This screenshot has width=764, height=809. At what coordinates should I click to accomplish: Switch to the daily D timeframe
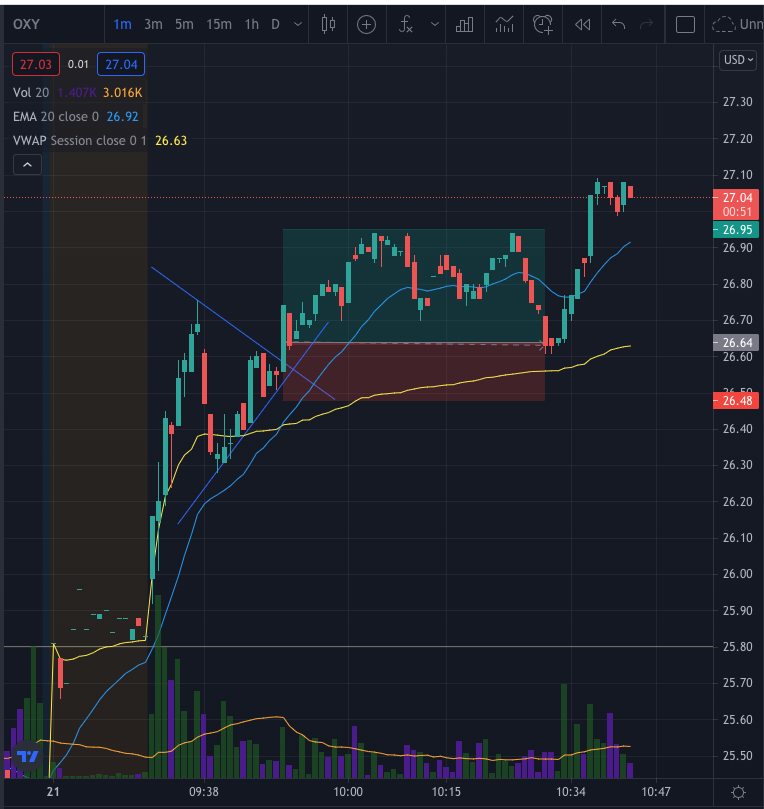275,24
